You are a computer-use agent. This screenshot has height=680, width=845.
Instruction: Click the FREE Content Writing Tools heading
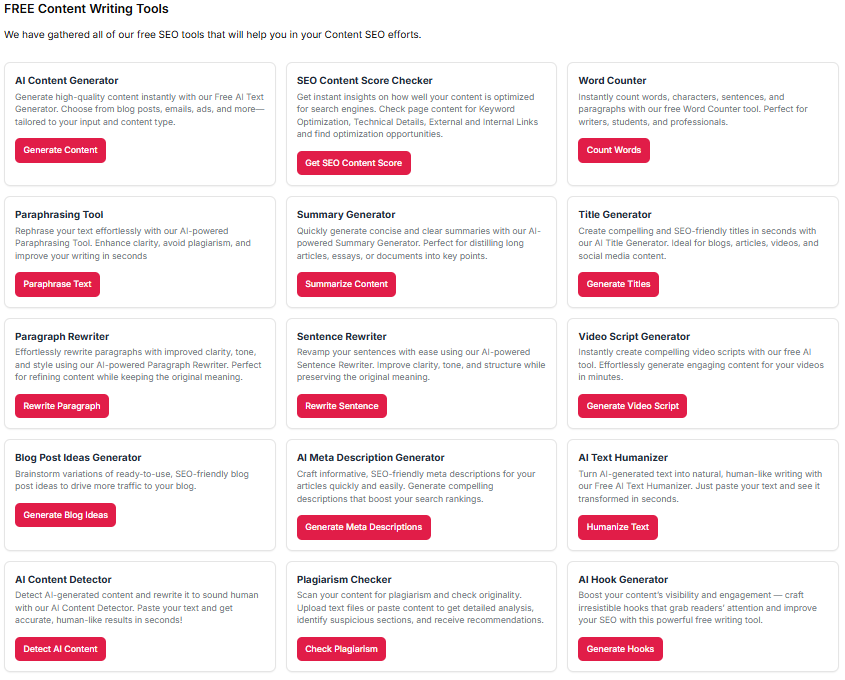[86, 9]
